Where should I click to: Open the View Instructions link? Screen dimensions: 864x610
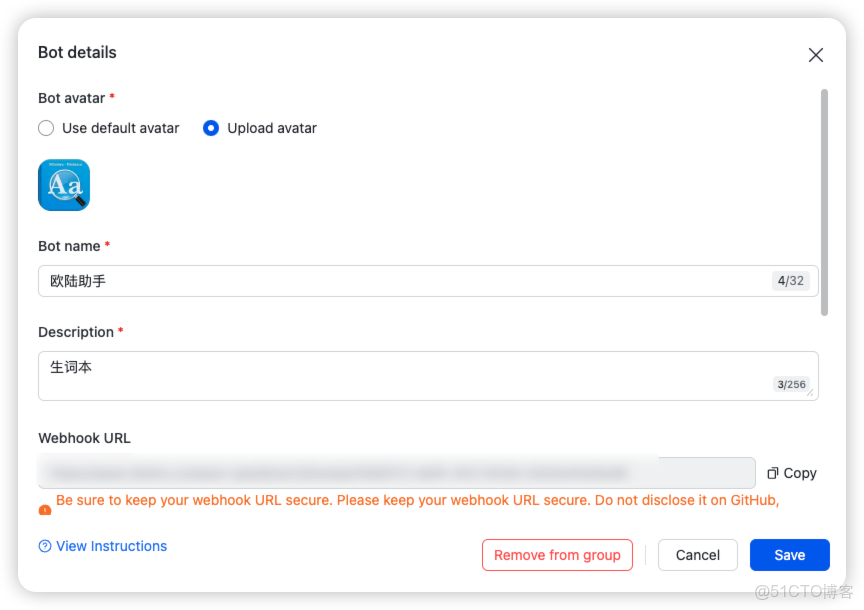pyautogui.click(x=111, y=546)
